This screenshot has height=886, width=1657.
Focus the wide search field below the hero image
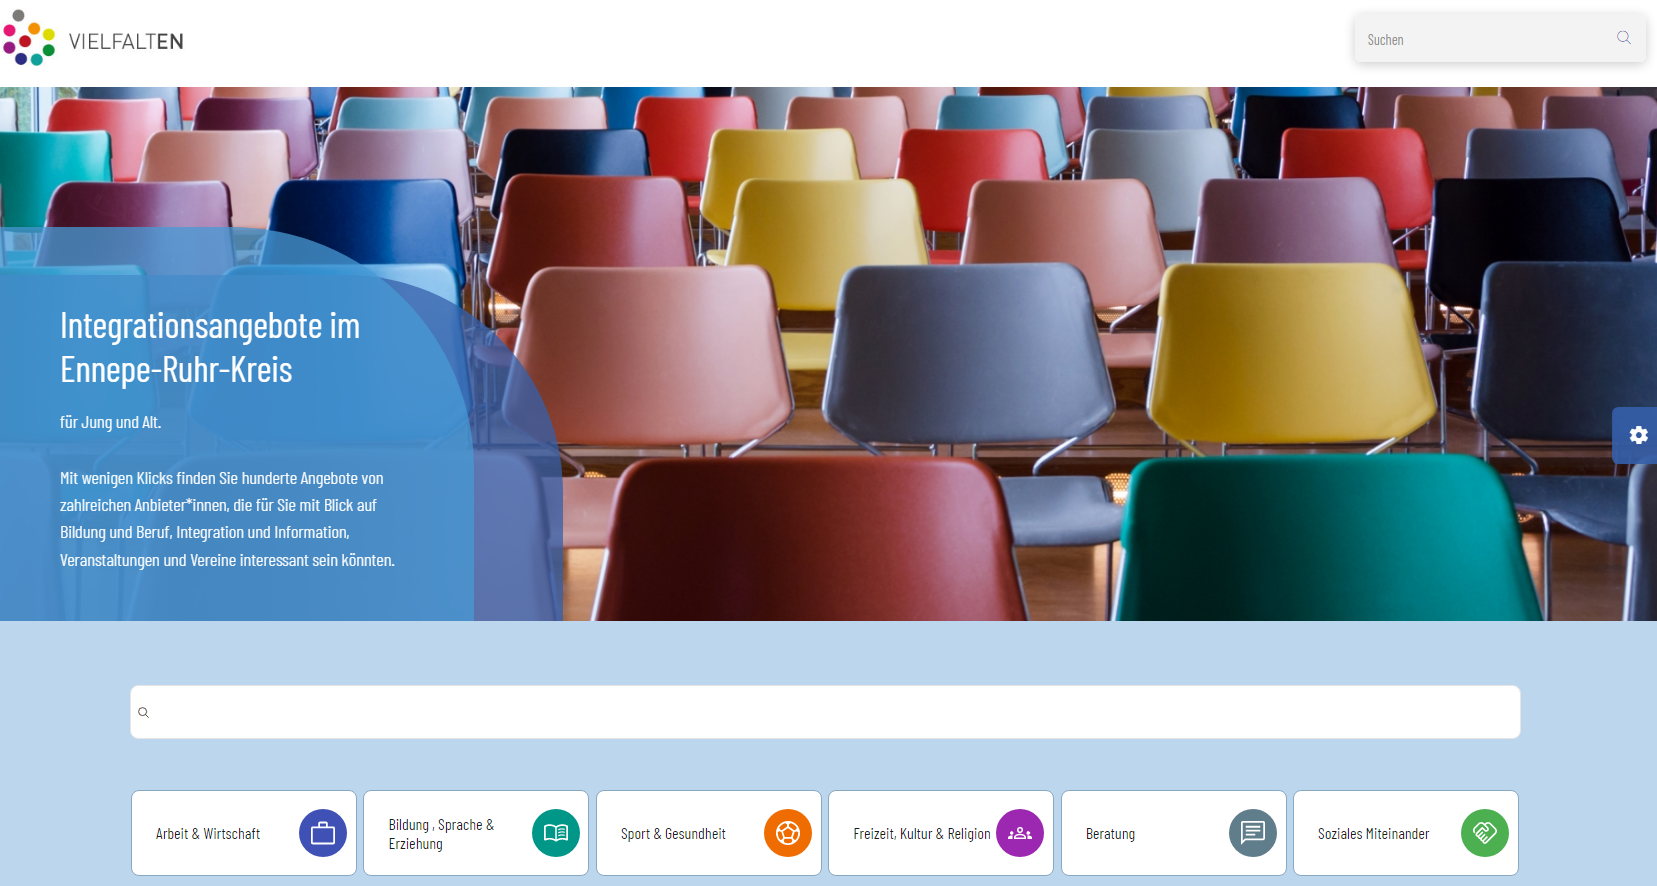pos(825,712)
